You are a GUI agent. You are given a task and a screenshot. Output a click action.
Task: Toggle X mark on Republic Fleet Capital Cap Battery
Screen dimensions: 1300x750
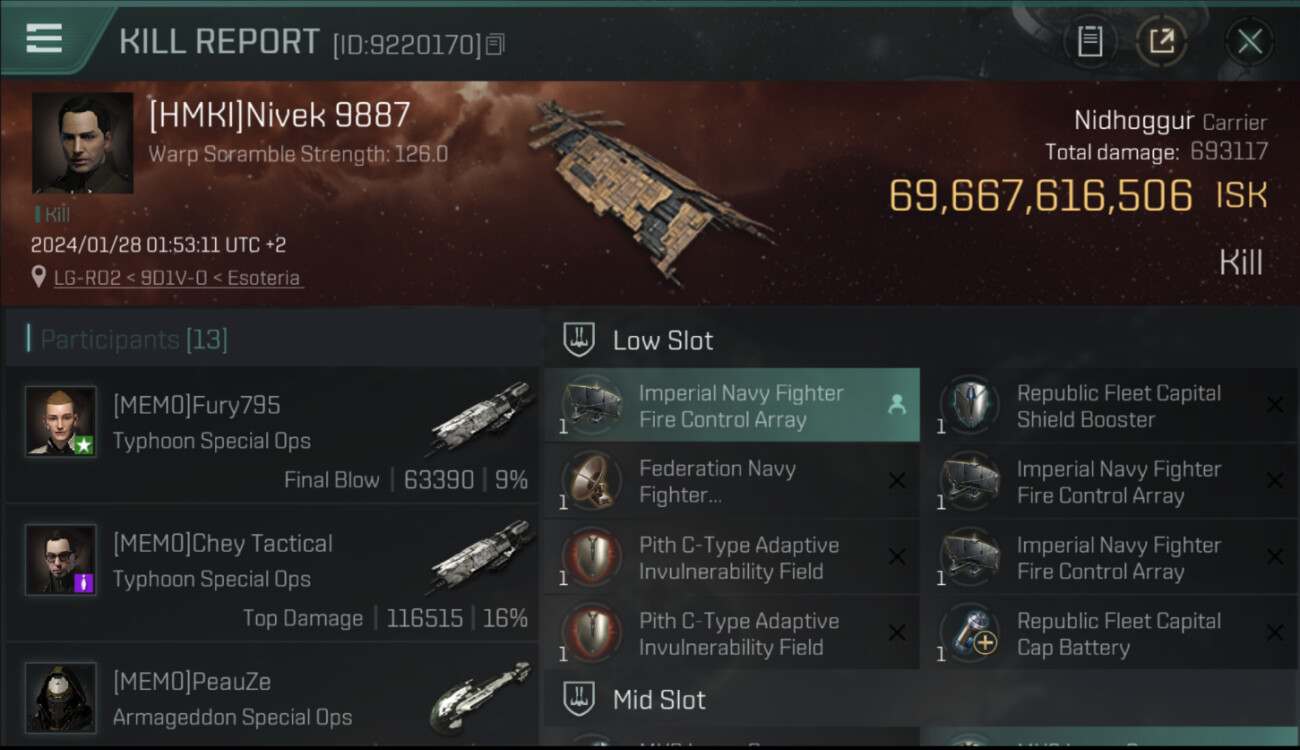click(1274, 633)
